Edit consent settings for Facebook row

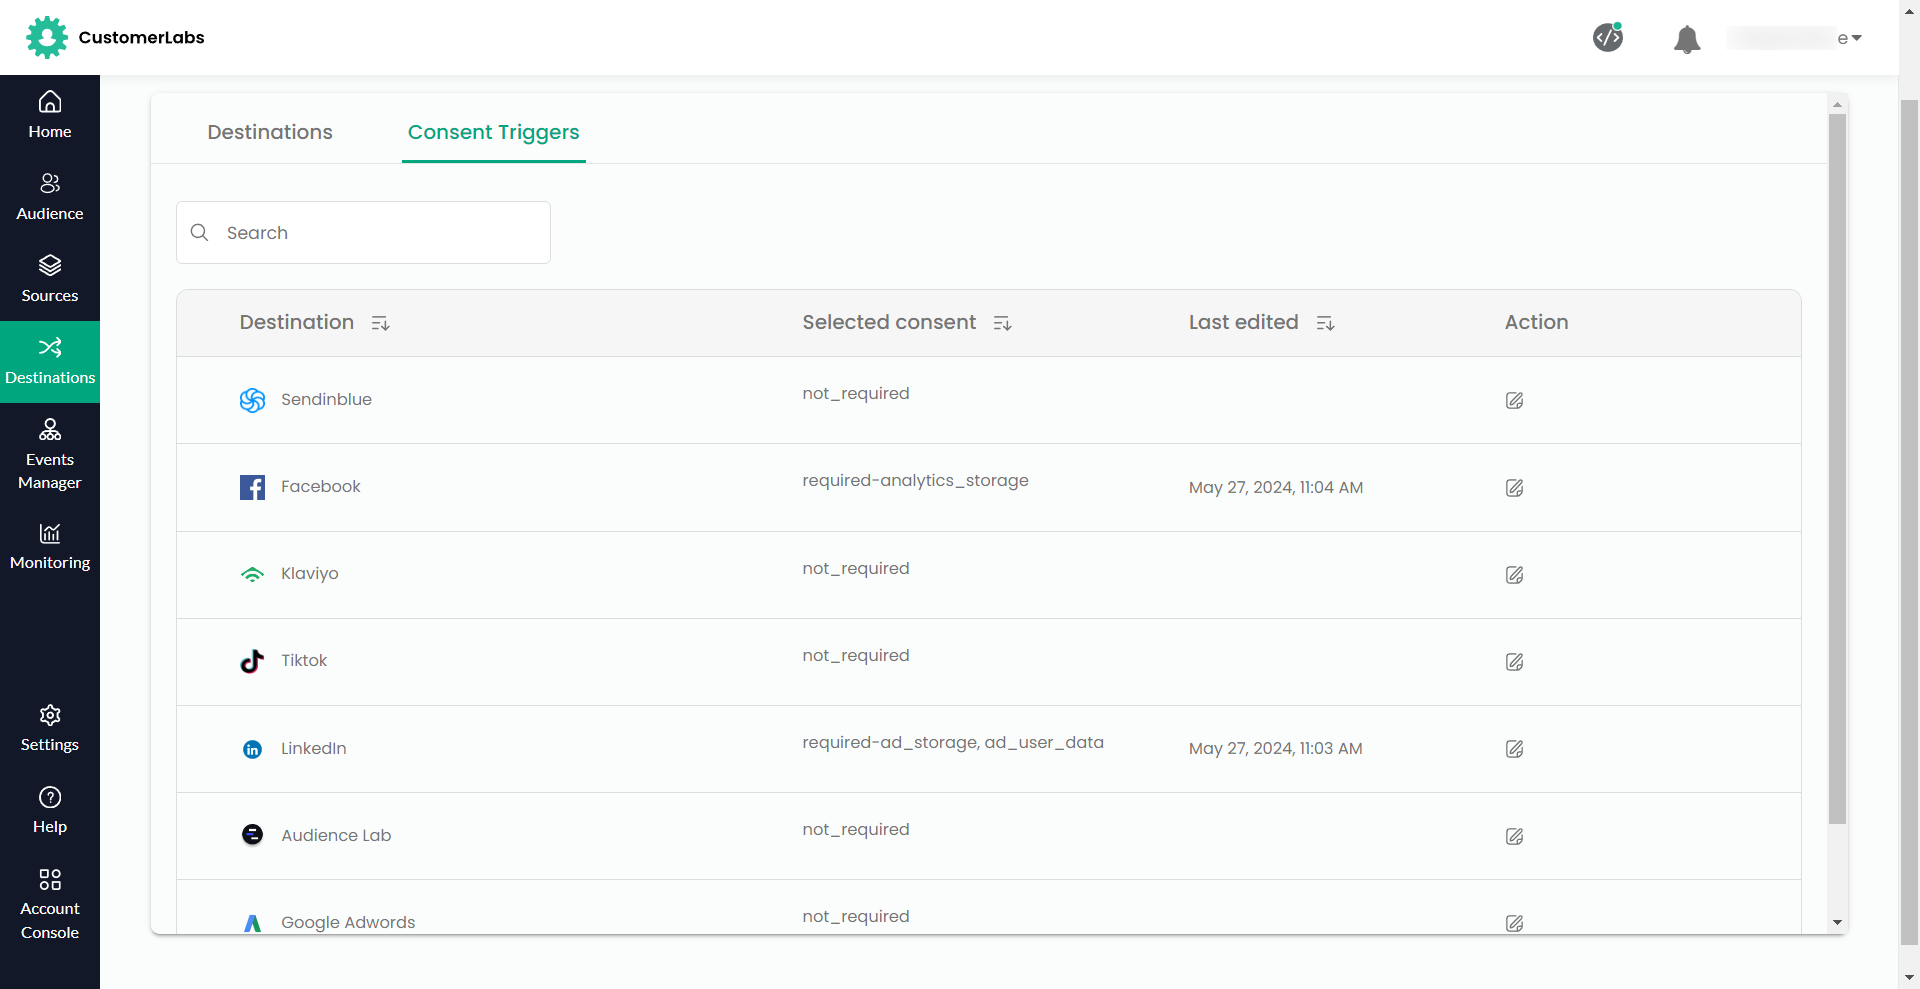pos(1514,488)
